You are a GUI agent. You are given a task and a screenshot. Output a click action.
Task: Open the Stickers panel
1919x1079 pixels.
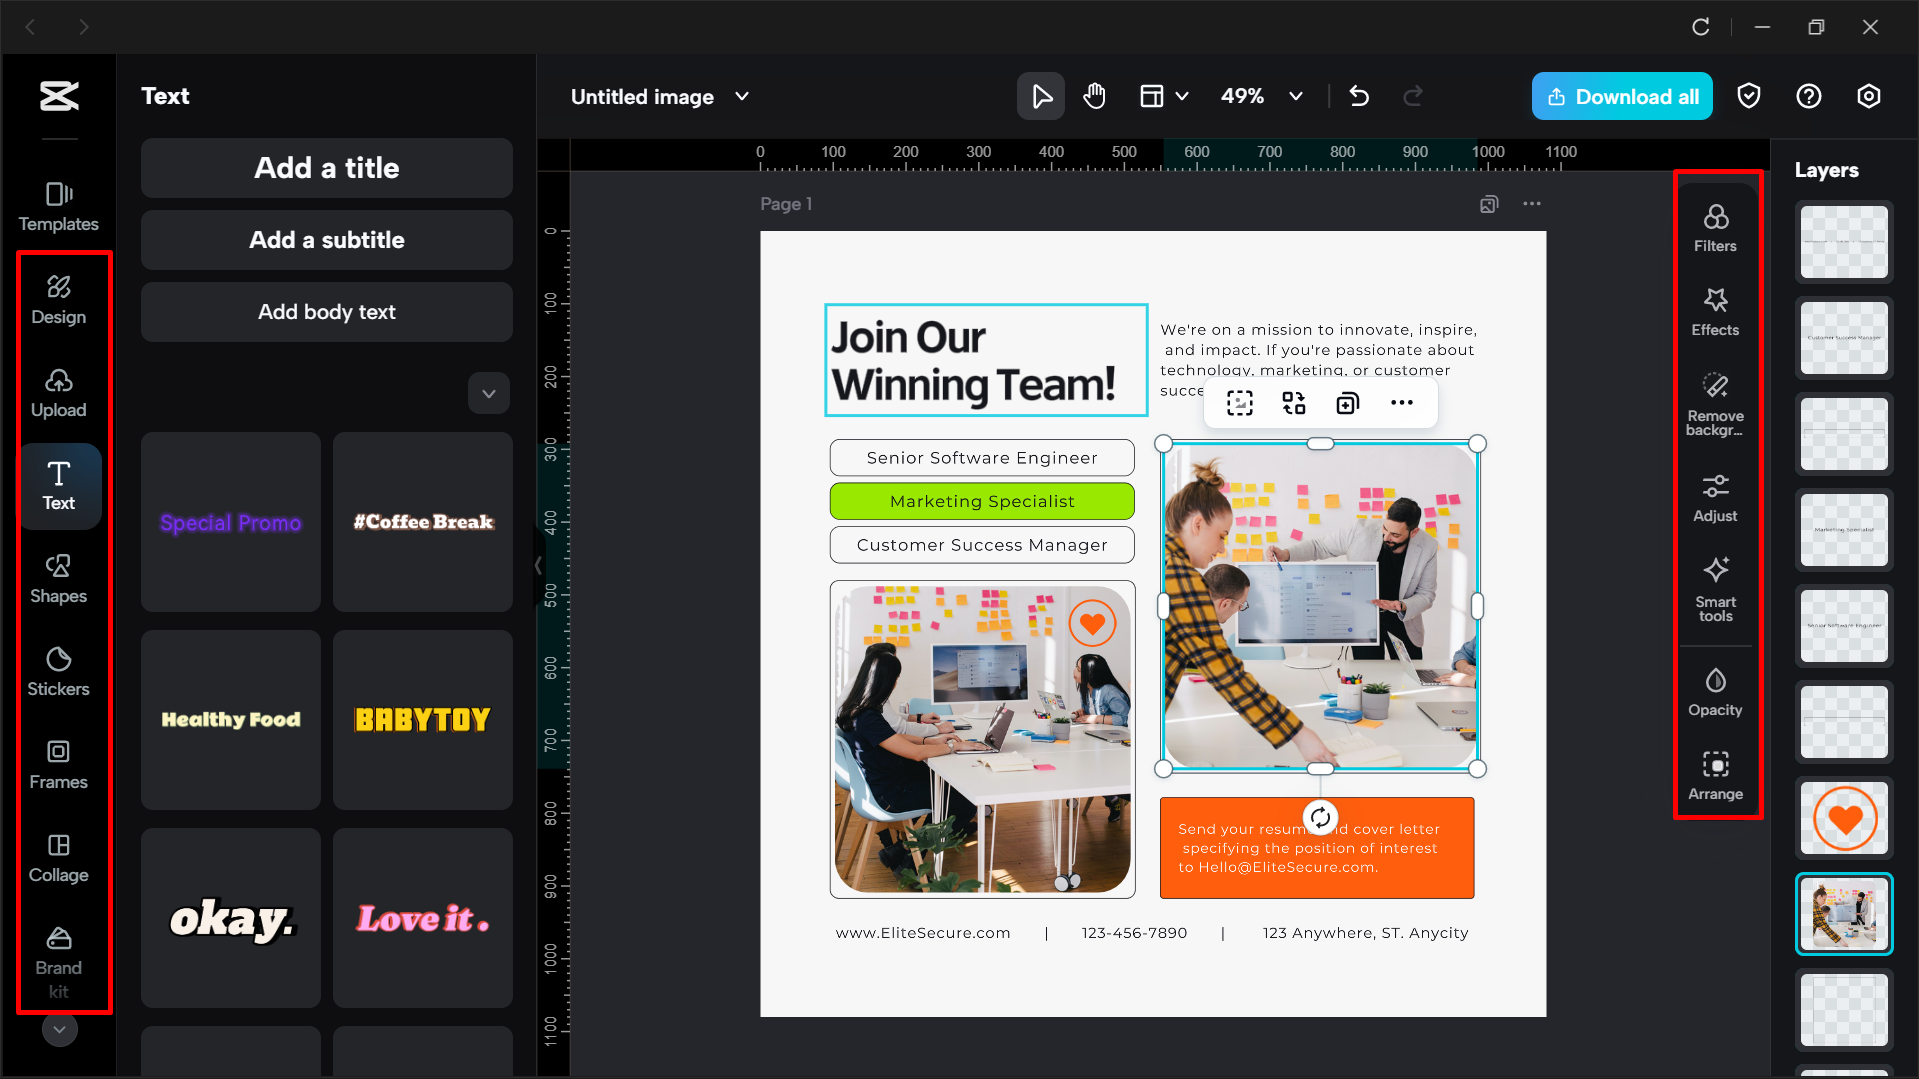coord(59,671)
